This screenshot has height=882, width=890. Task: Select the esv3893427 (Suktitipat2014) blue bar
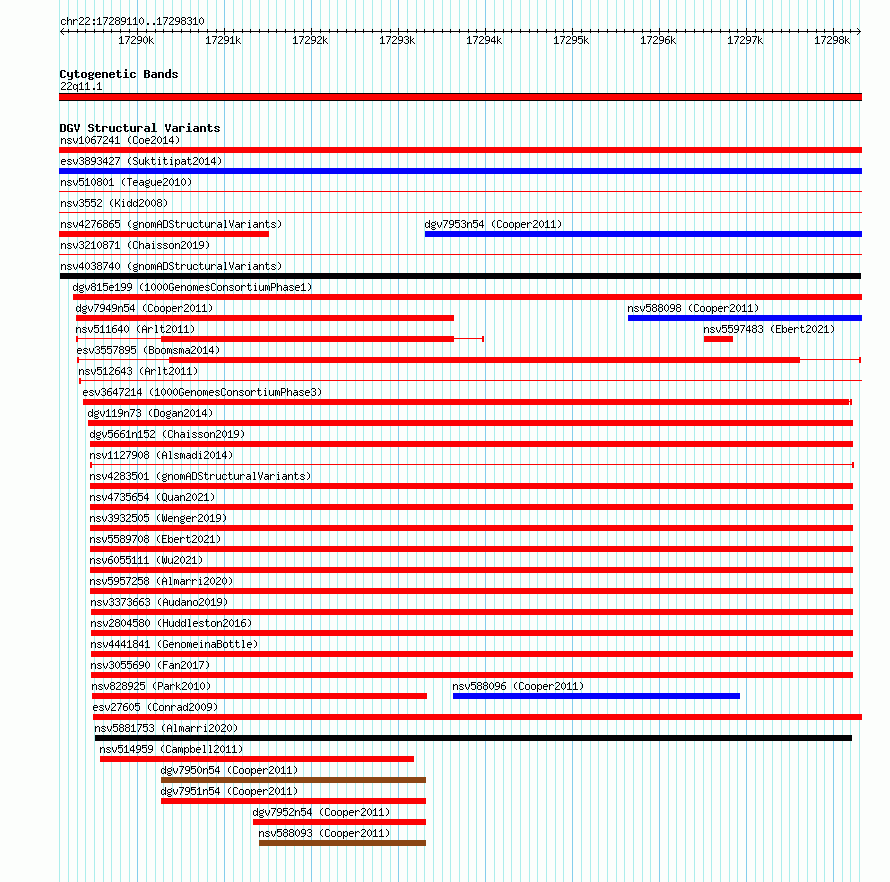(460, 171)
